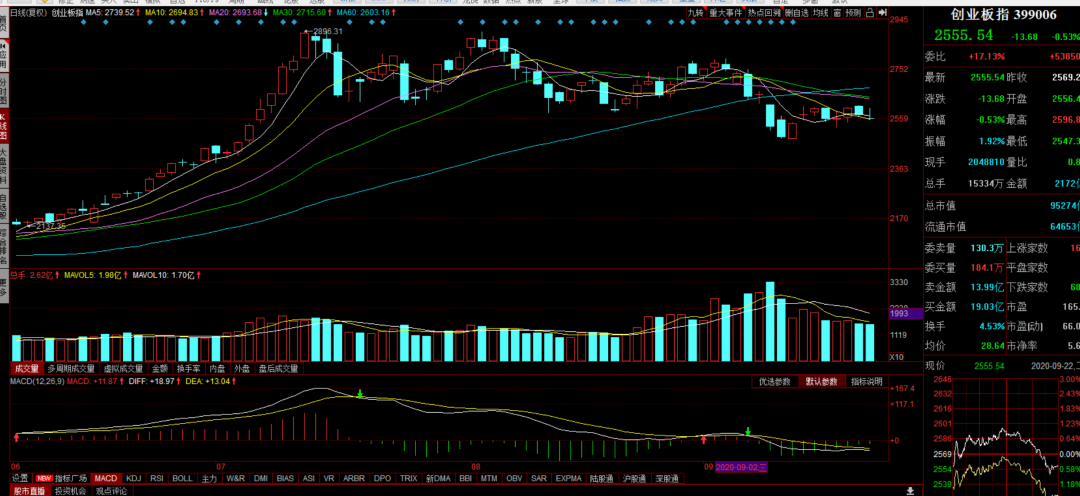Select the 换手率 volume sub-tab
The height and width of the screenshot is (496, 1080).
click(189, 368)
